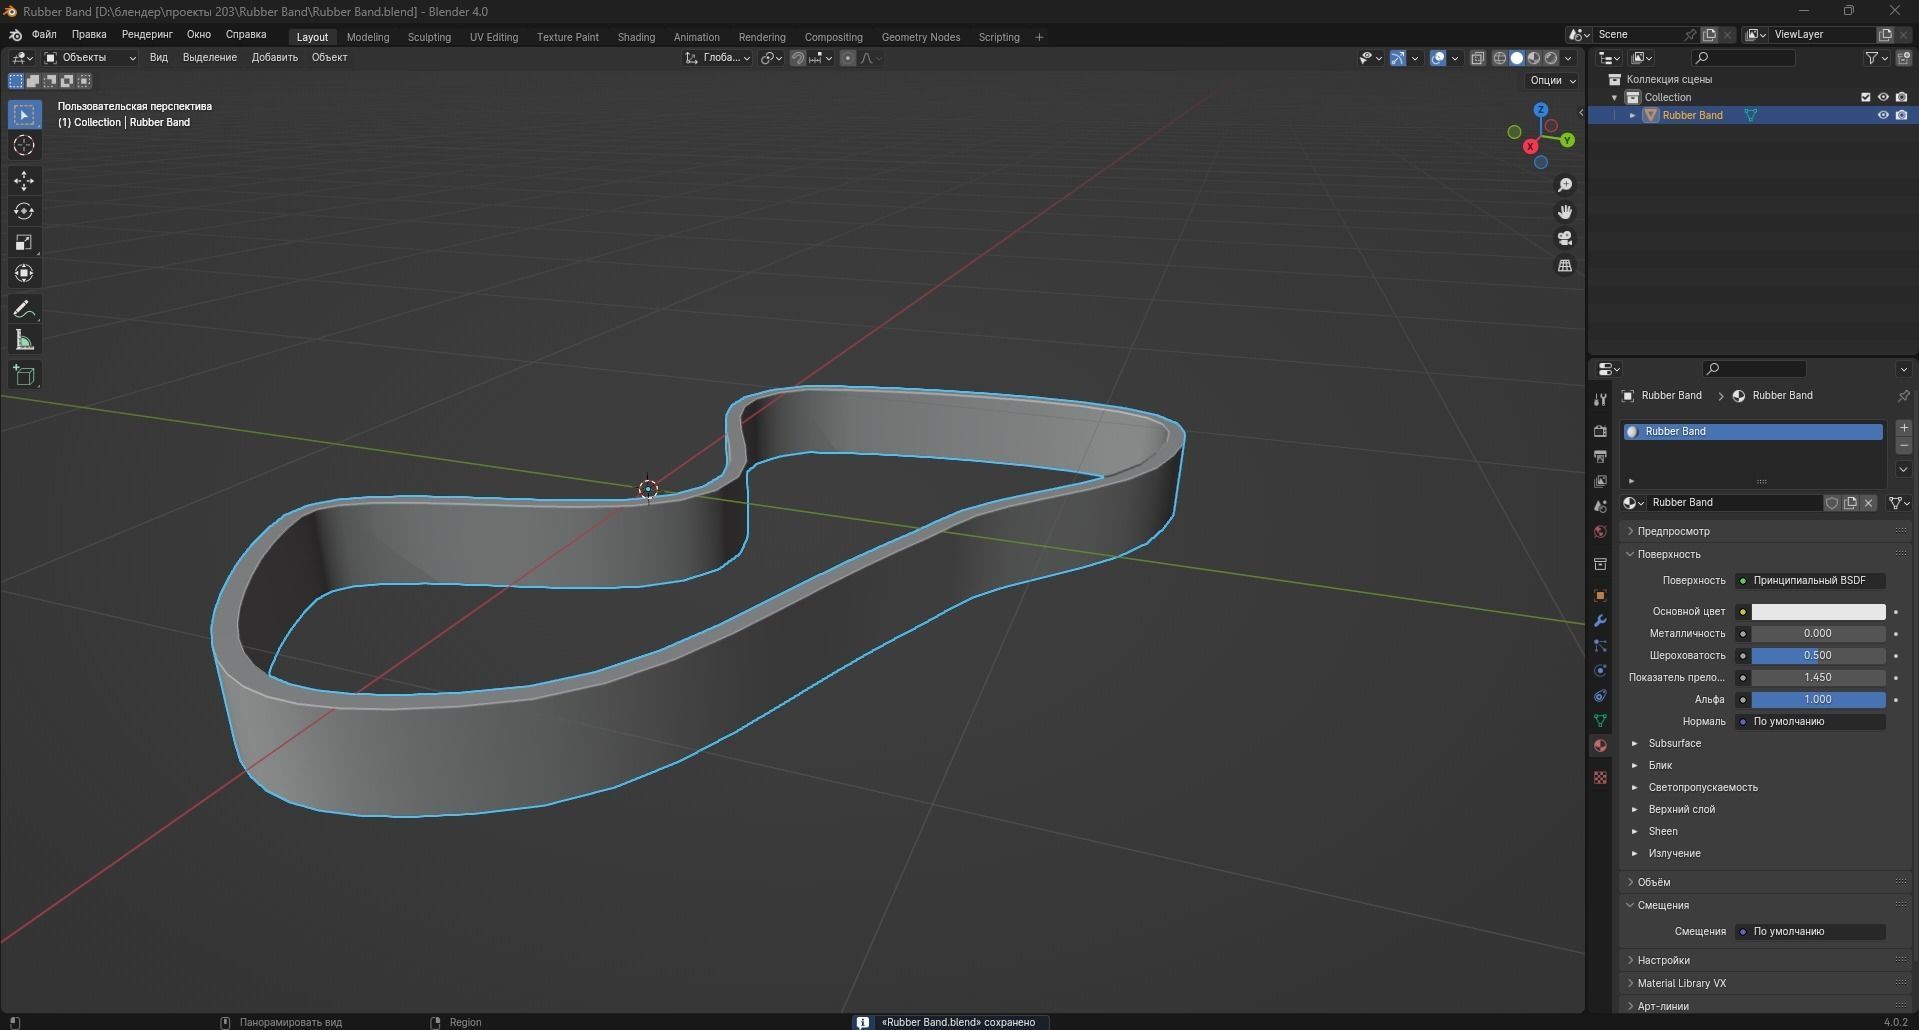
Task: Open the object interaction mode dropdown
Action: point(90,58)
